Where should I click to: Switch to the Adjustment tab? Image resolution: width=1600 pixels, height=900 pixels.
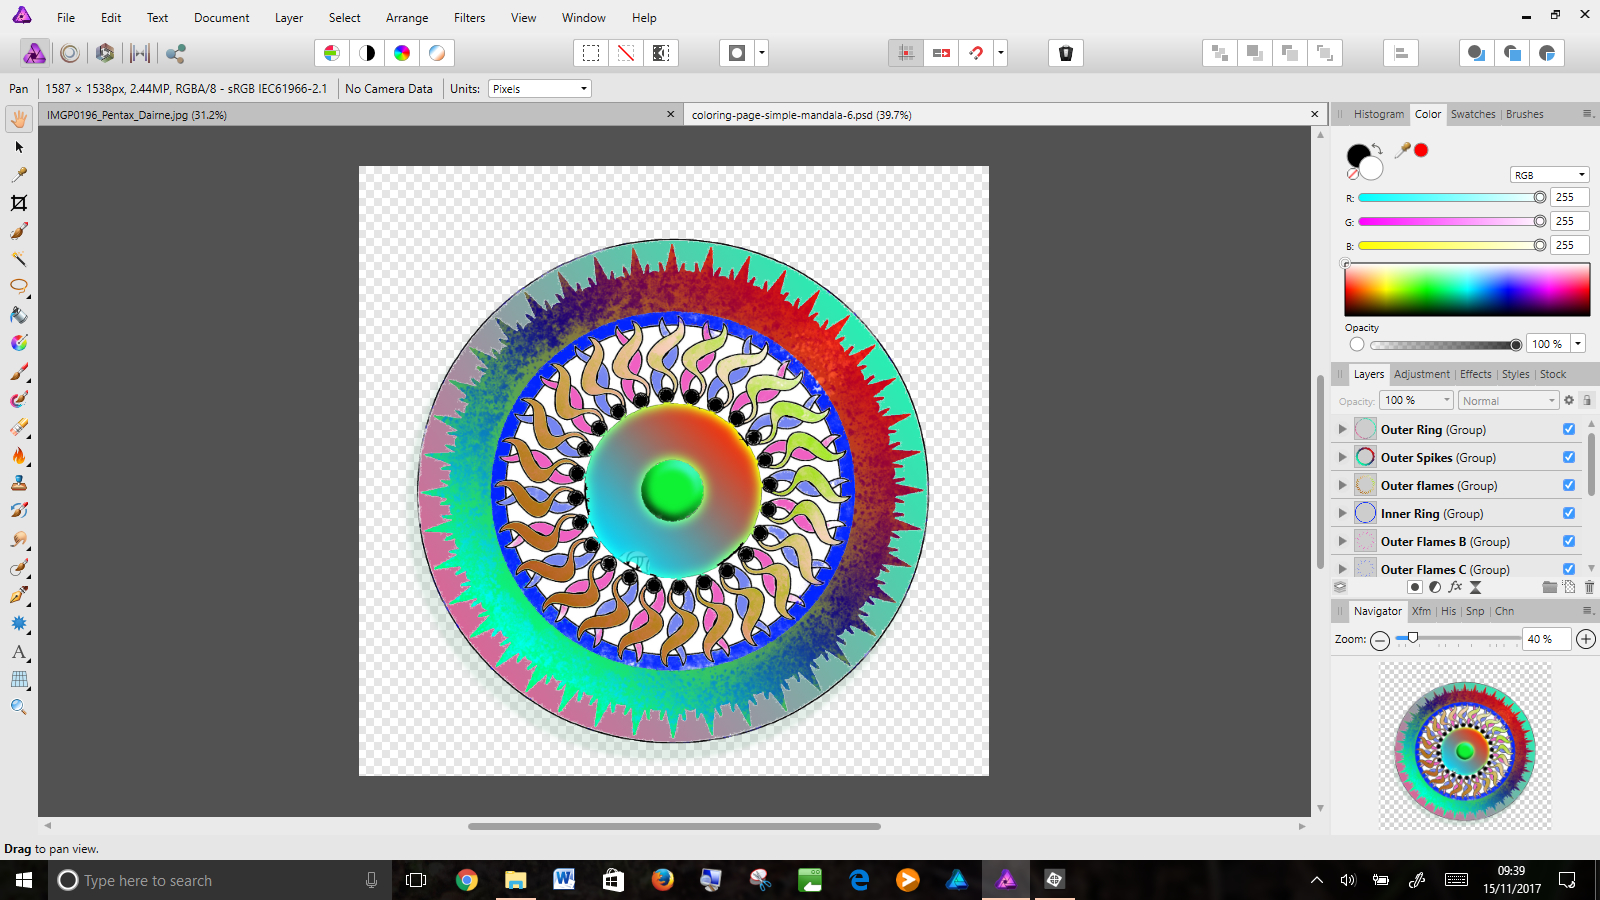point(1421,374)
